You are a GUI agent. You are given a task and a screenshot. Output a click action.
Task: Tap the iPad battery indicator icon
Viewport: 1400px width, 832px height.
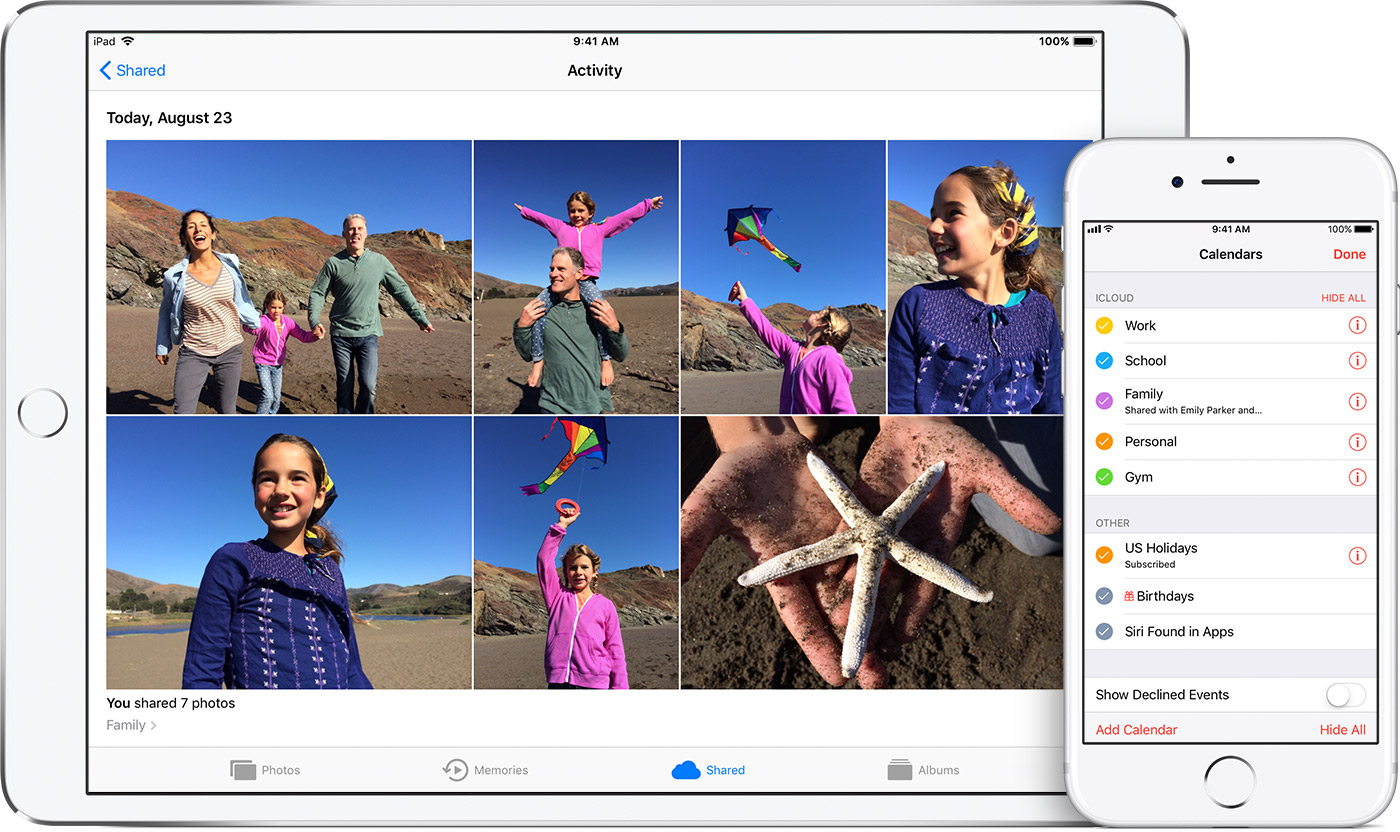point(1085,41)
